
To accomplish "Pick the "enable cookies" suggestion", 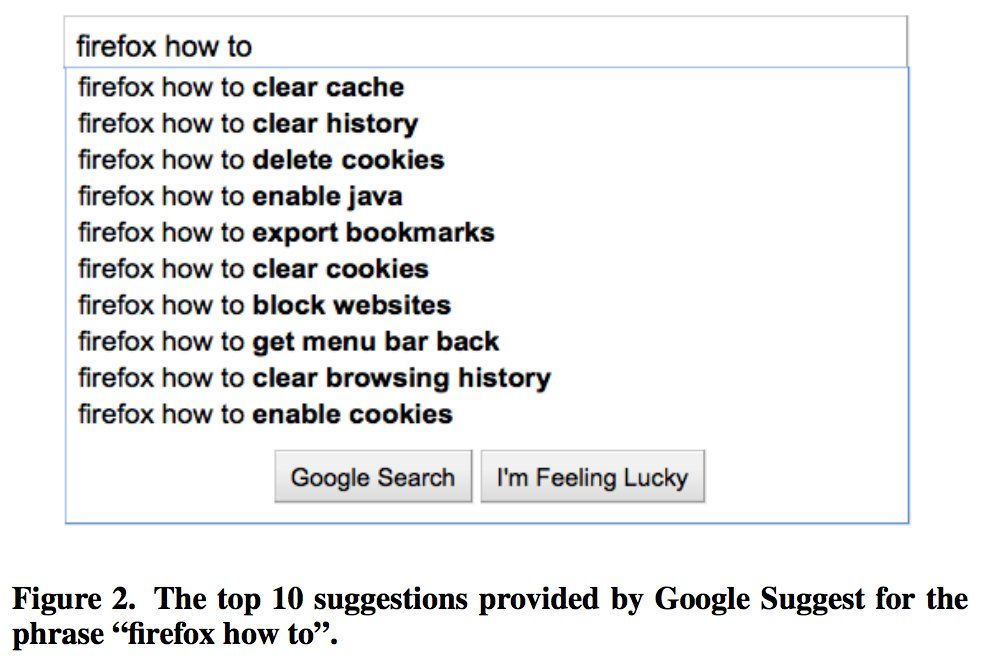I will (x=265, y=414).
